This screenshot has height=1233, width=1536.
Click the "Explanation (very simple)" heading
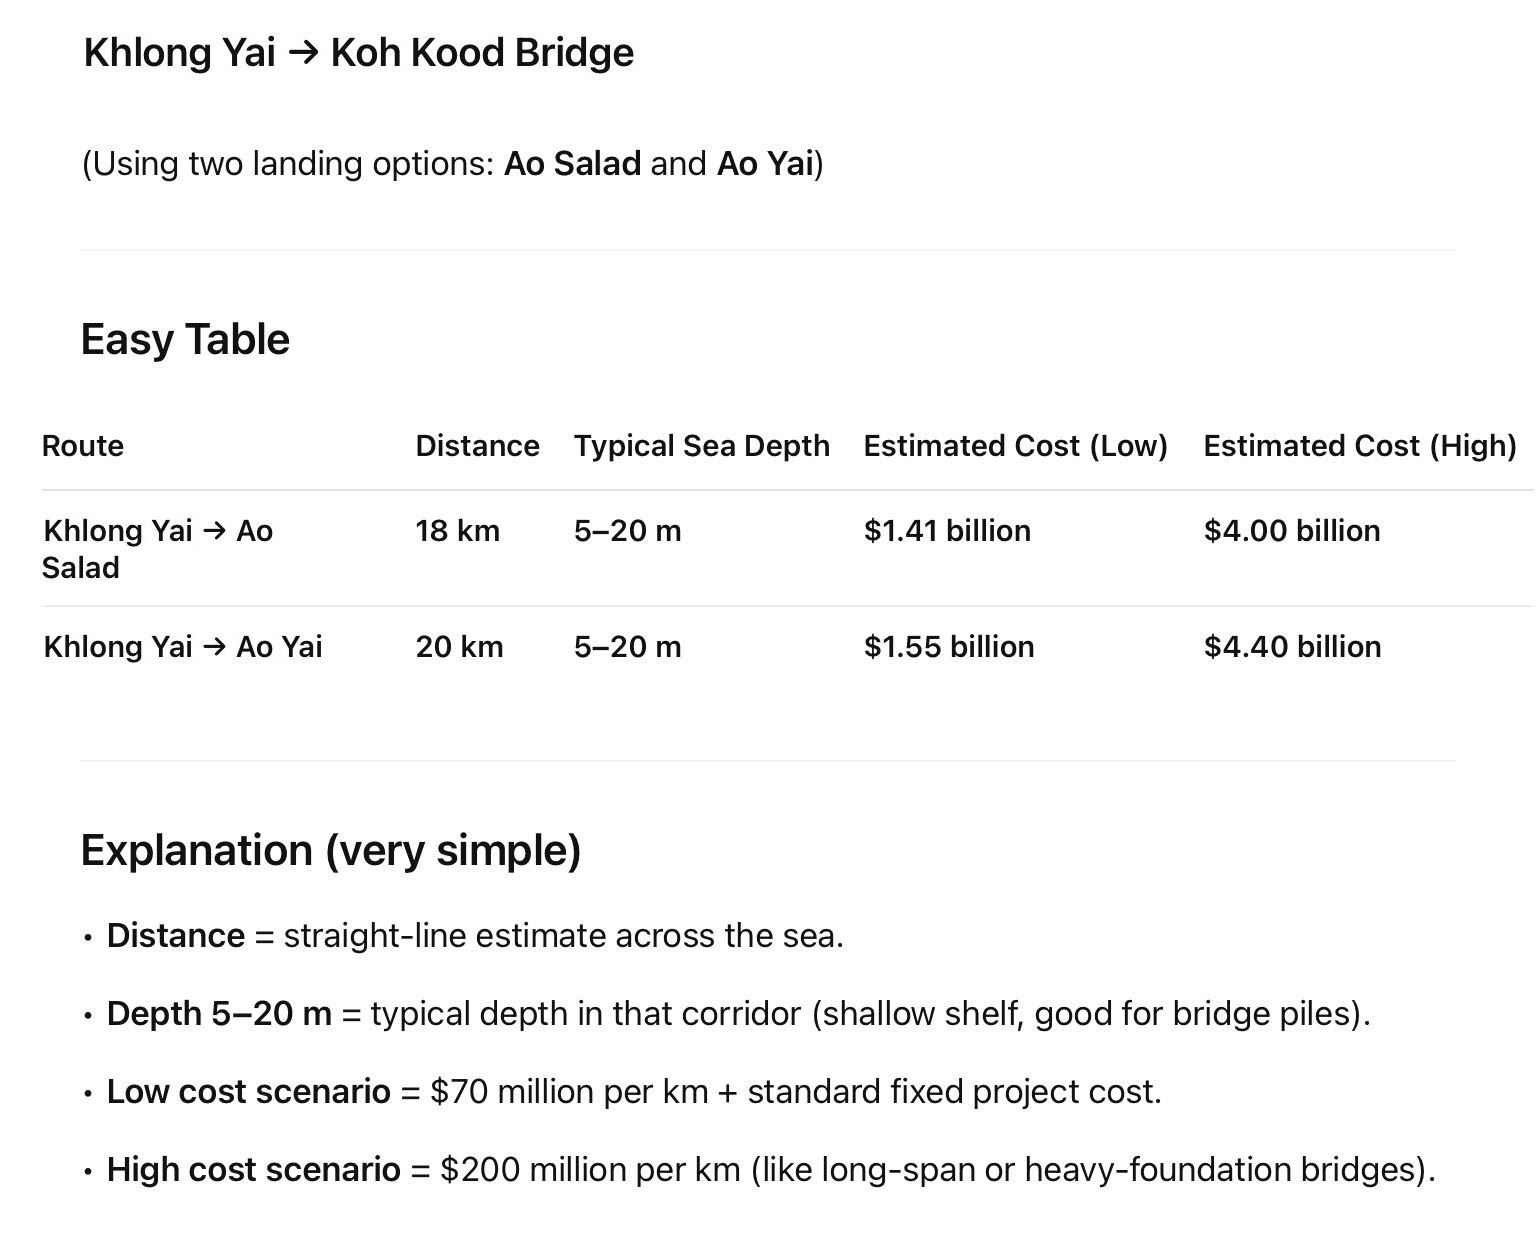click(x=330, y=851)
